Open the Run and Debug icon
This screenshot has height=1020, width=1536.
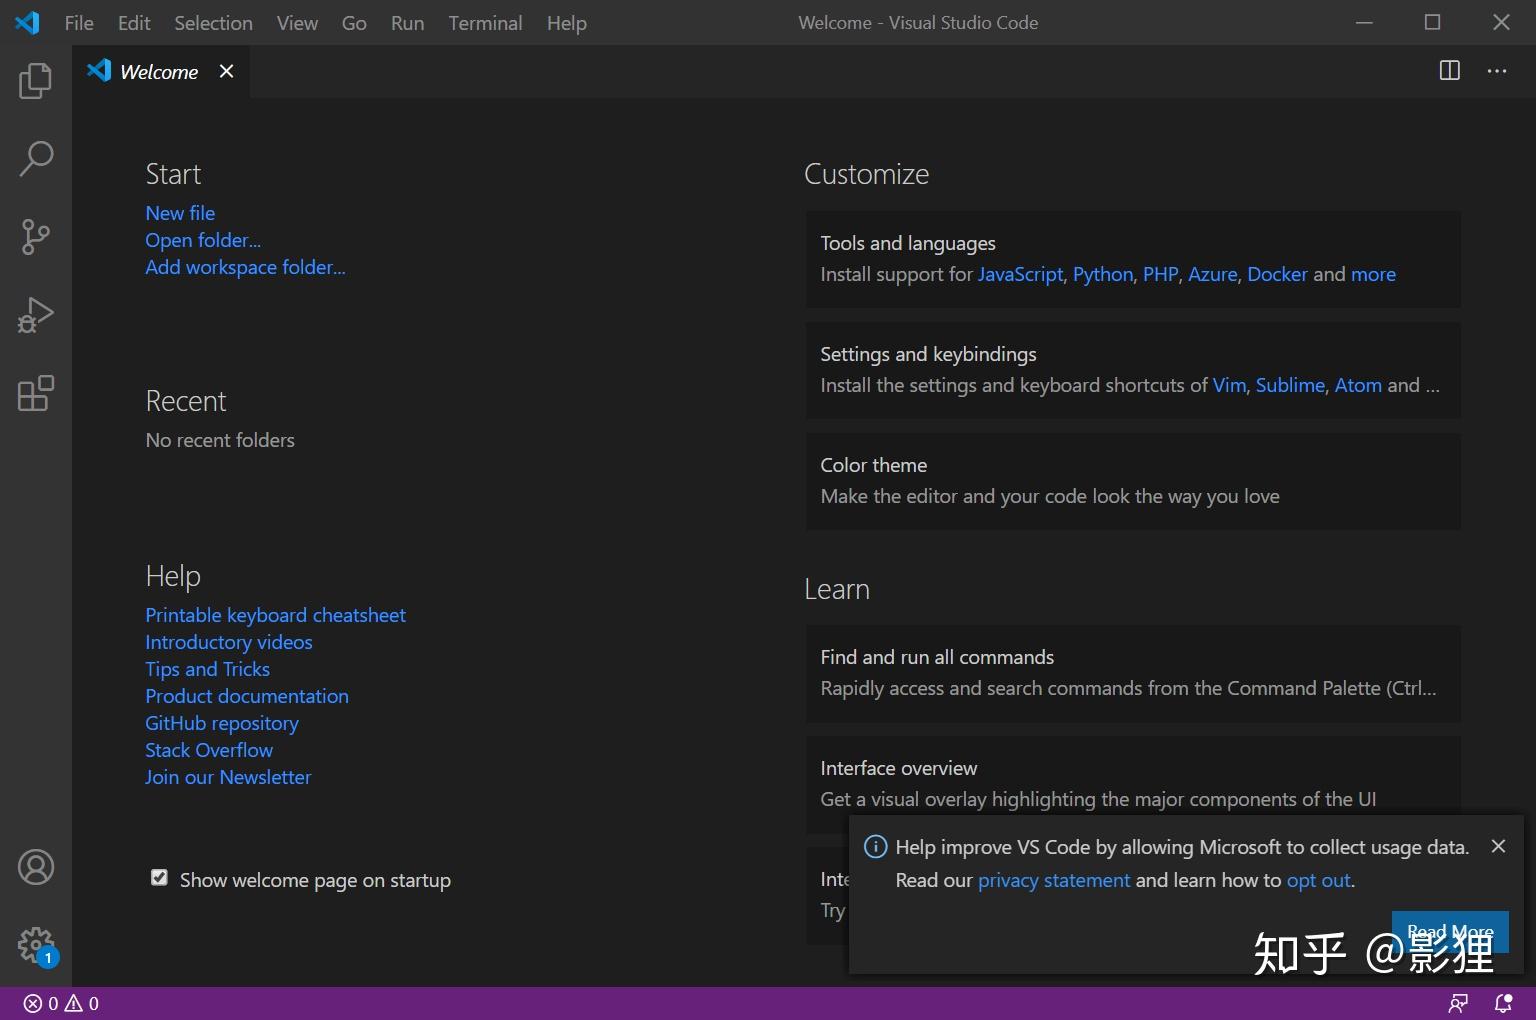pos(35,314)
